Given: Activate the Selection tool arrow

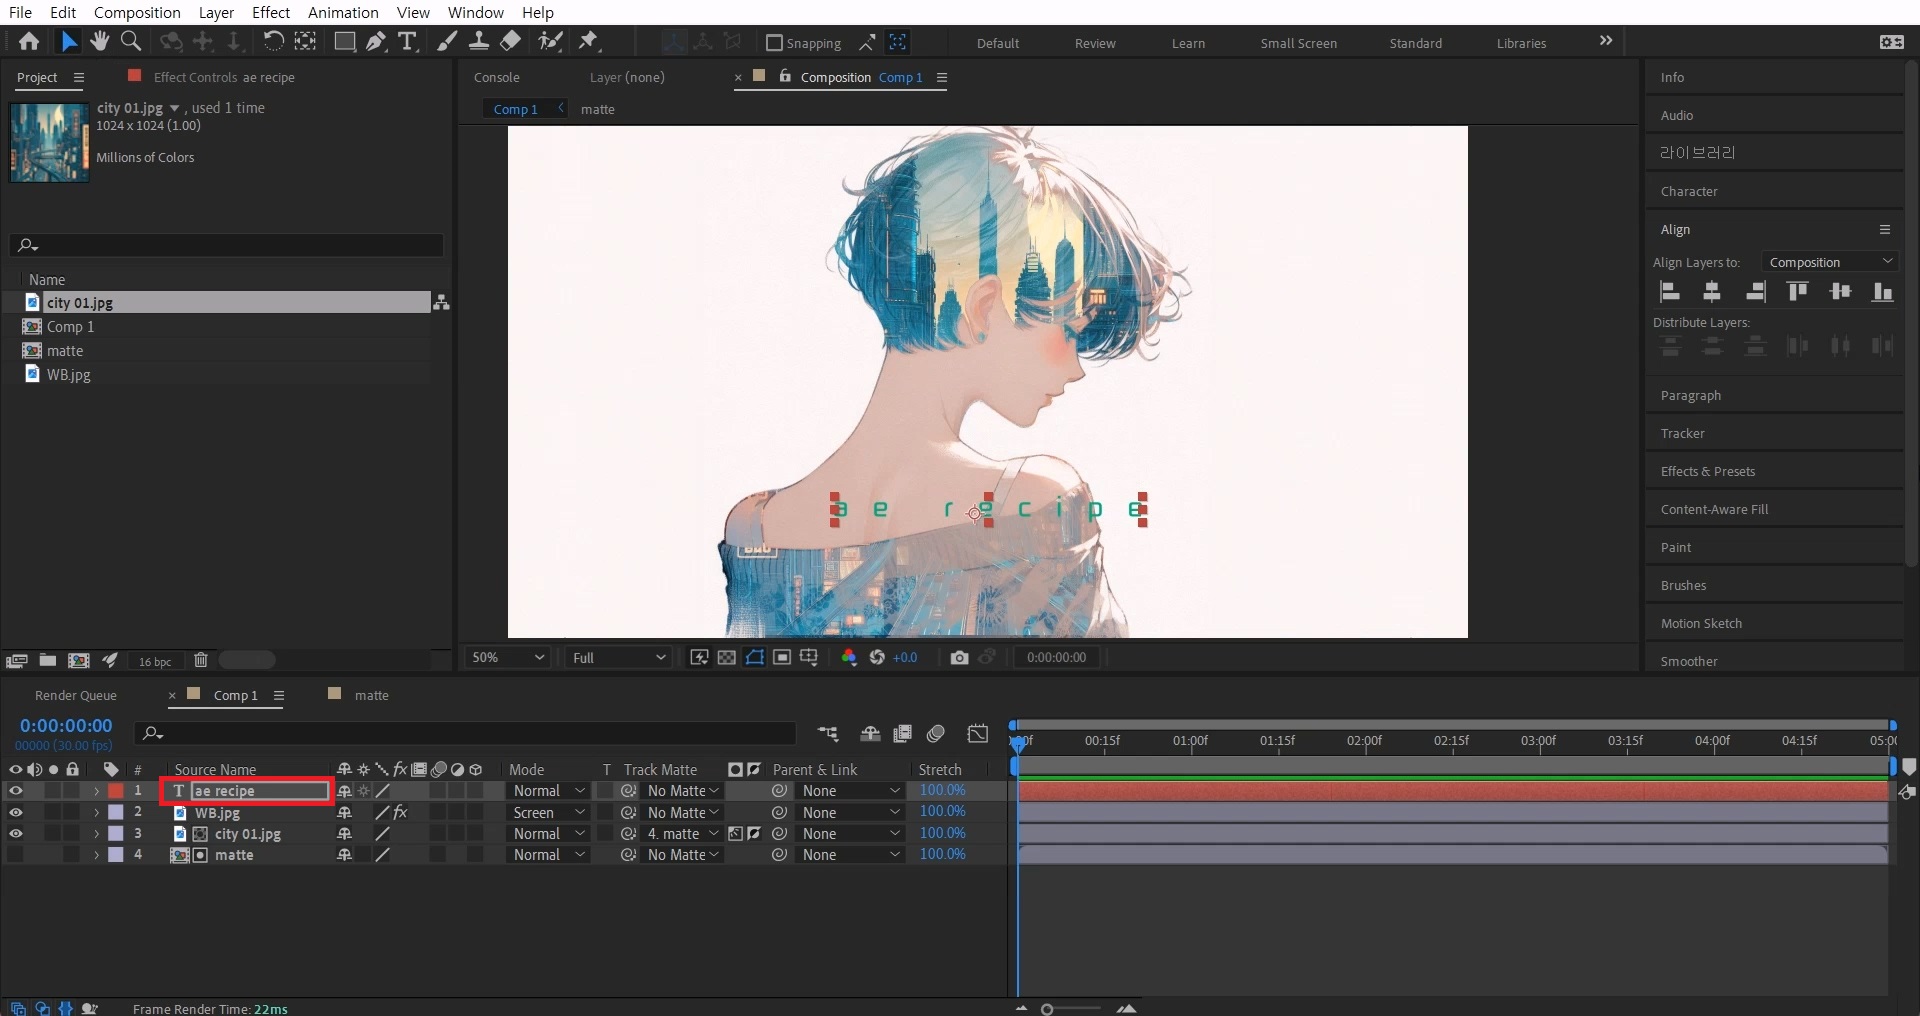Looking at the screenshot, I should (68, 41).
